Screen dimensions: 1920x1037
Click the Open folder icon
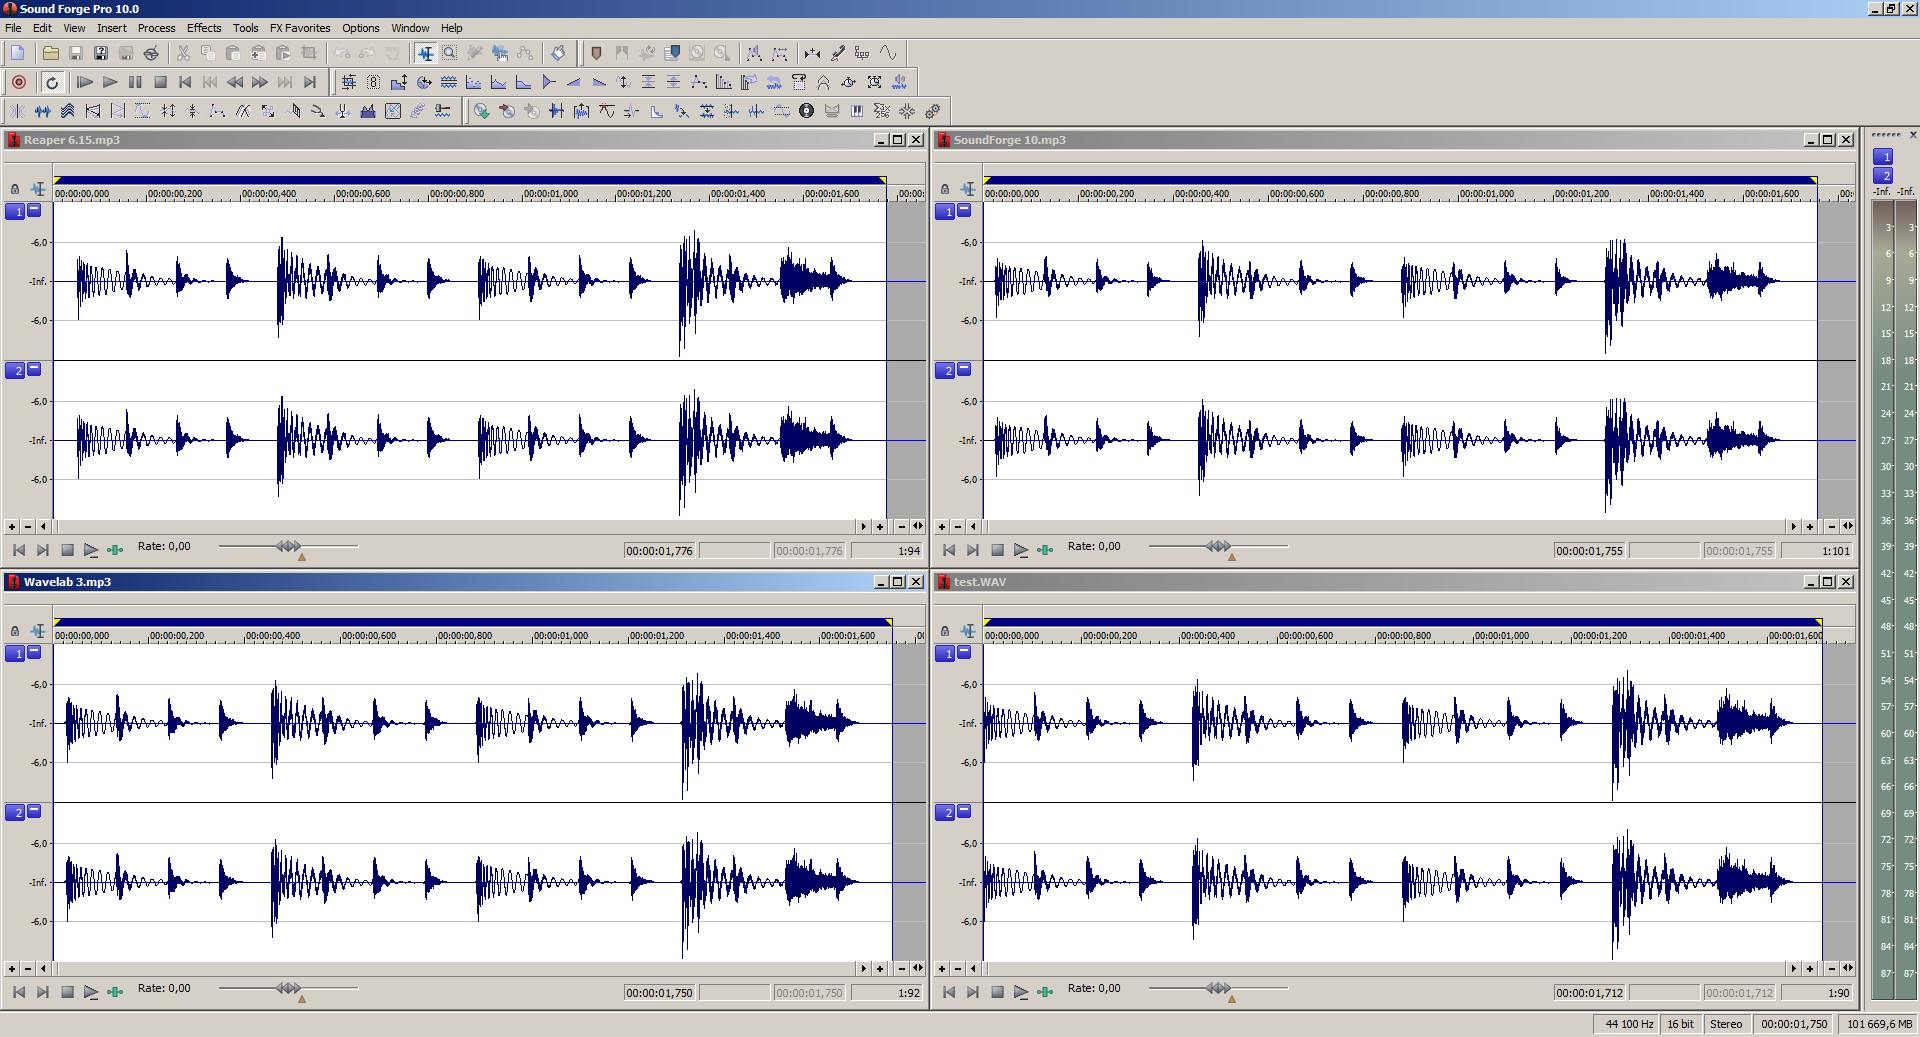pos(50,53)
